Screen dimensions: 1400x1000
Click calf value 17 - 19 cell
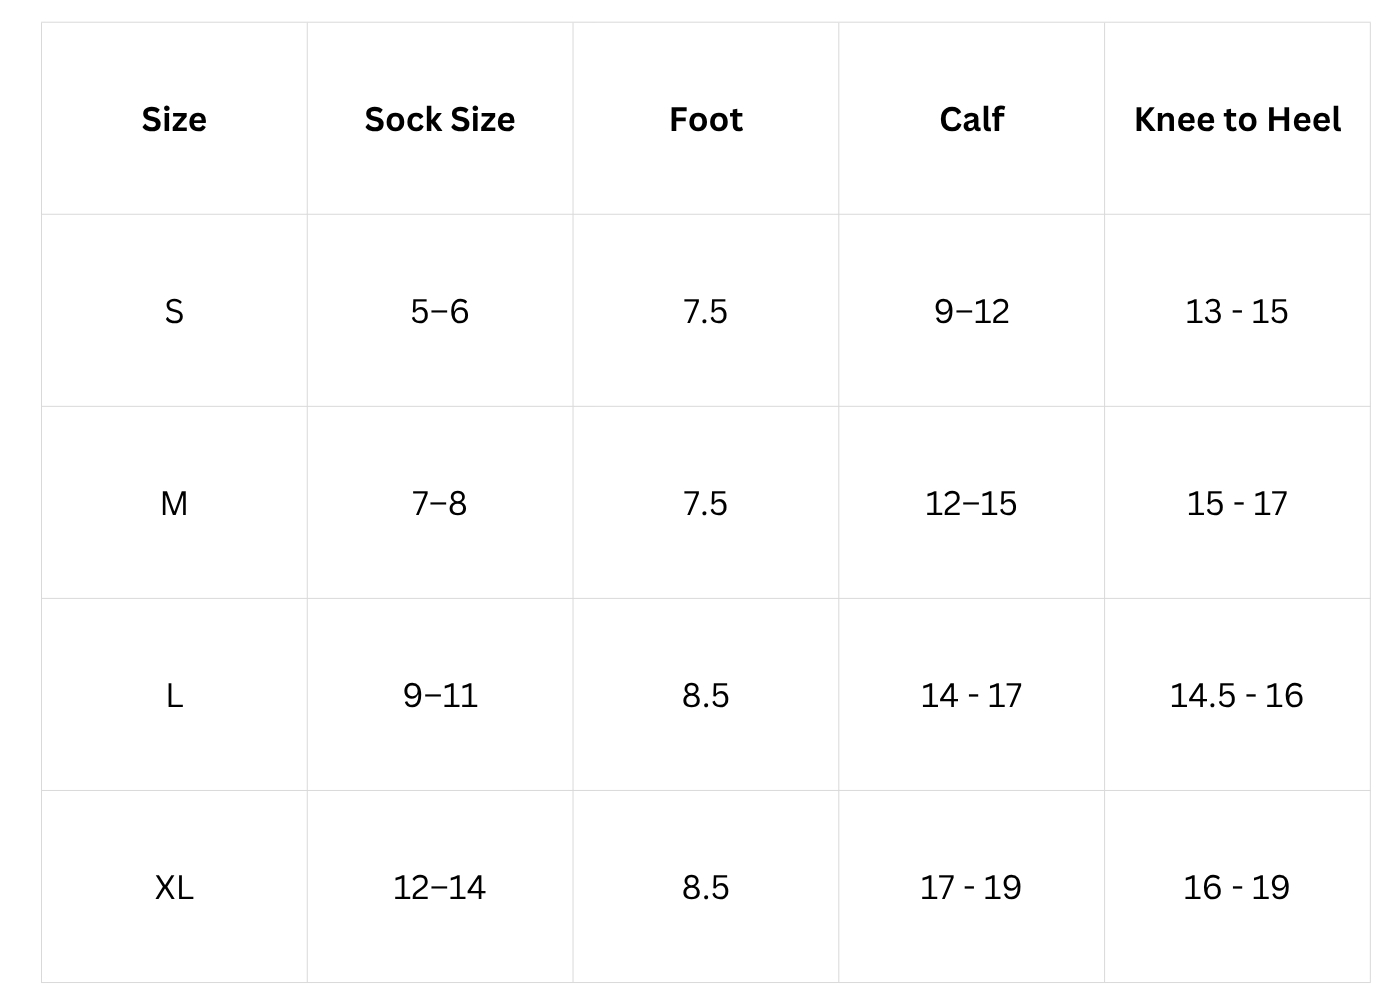point(971,887)
